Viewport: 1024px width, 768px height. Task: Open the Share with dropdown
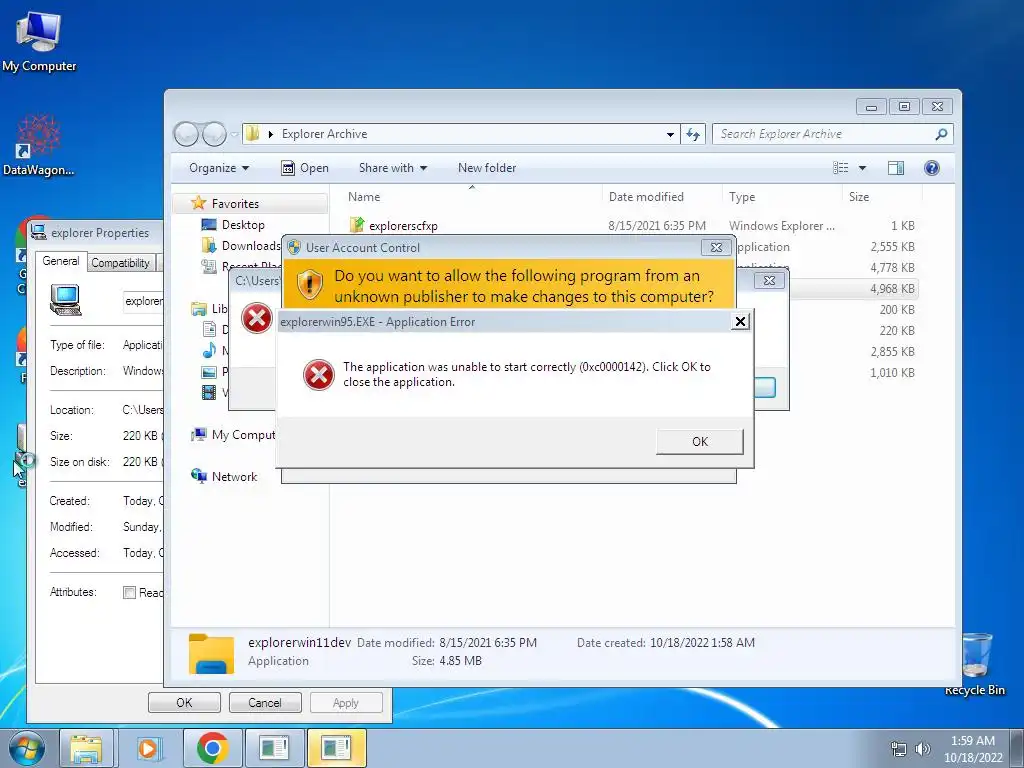tap(392, 168)
